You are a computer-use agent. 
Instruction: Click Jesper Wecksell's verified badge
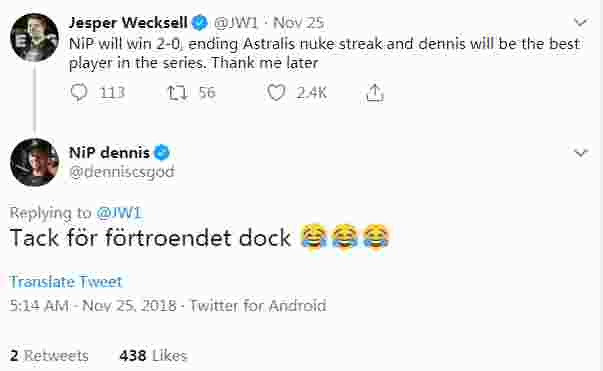coord(200,23)
